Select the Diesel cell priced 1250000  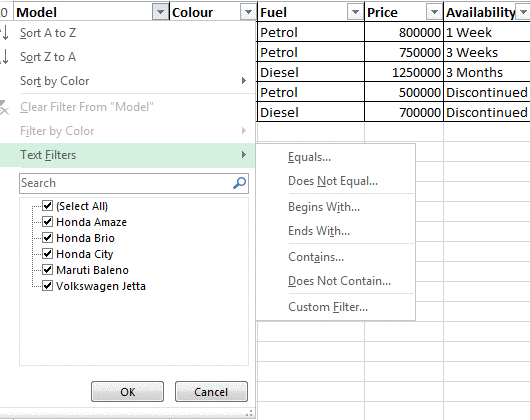coord(311,72)
